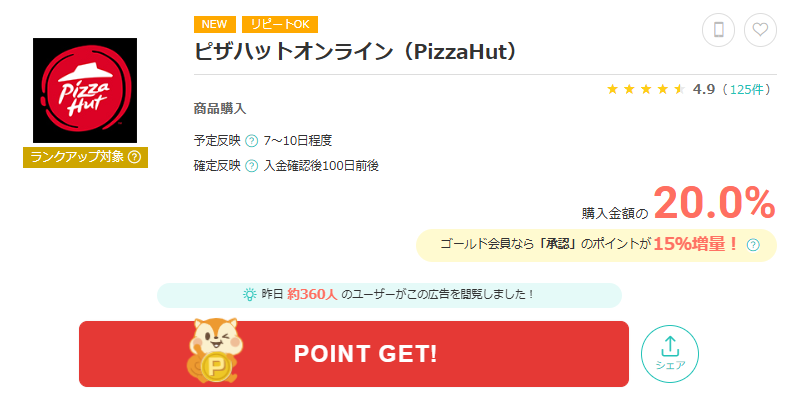
Task: Click help icon beside 15%増量 text
Action: [753, 245]
